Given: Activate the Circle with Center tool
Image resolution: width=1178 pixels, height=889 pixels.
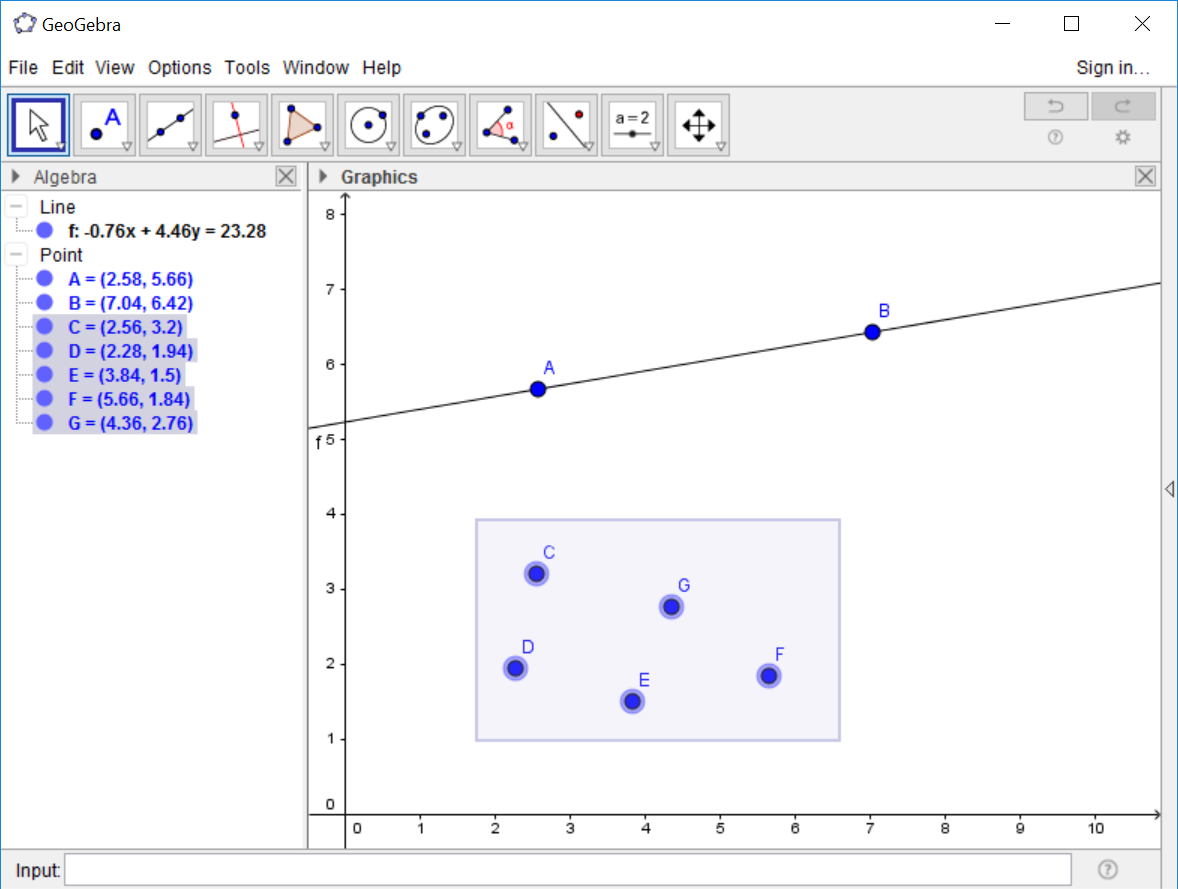Looking at the screenshot, I should (x=369, y=124).
